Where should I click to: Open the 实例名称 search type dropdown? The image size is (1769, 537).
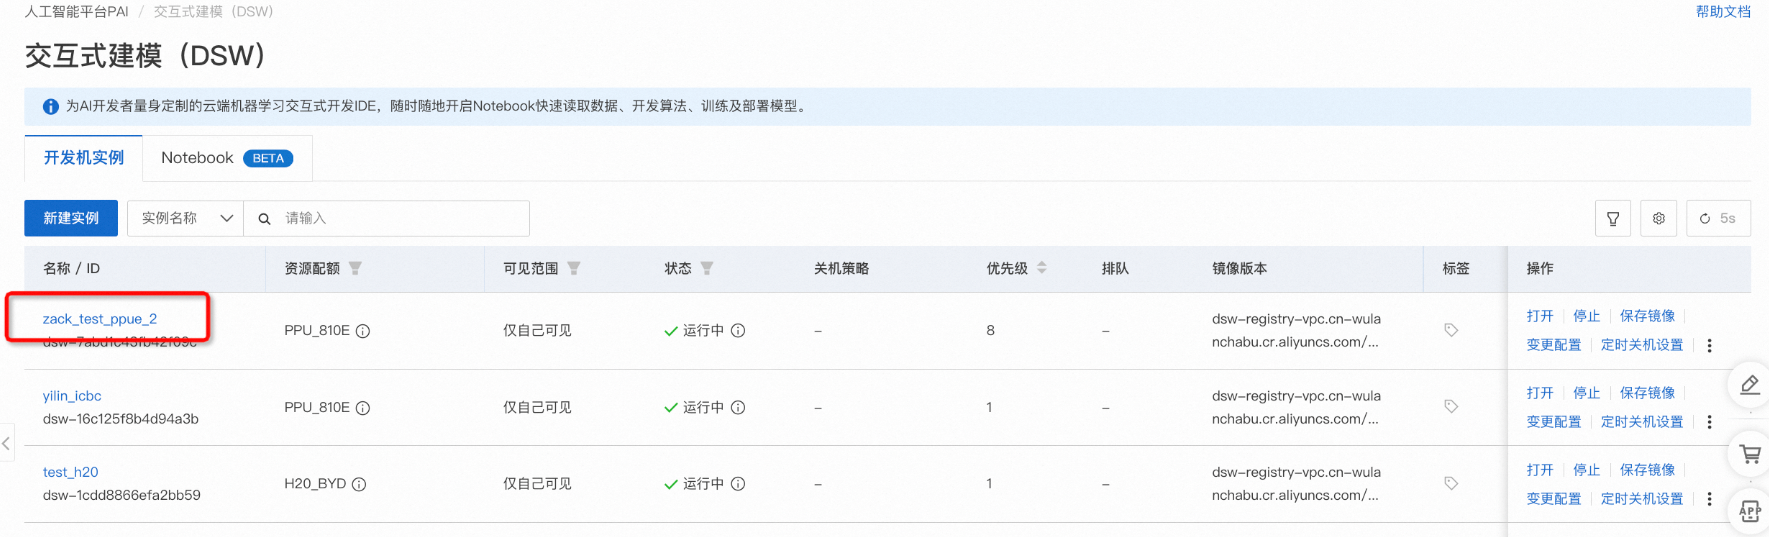click(186, 218)
